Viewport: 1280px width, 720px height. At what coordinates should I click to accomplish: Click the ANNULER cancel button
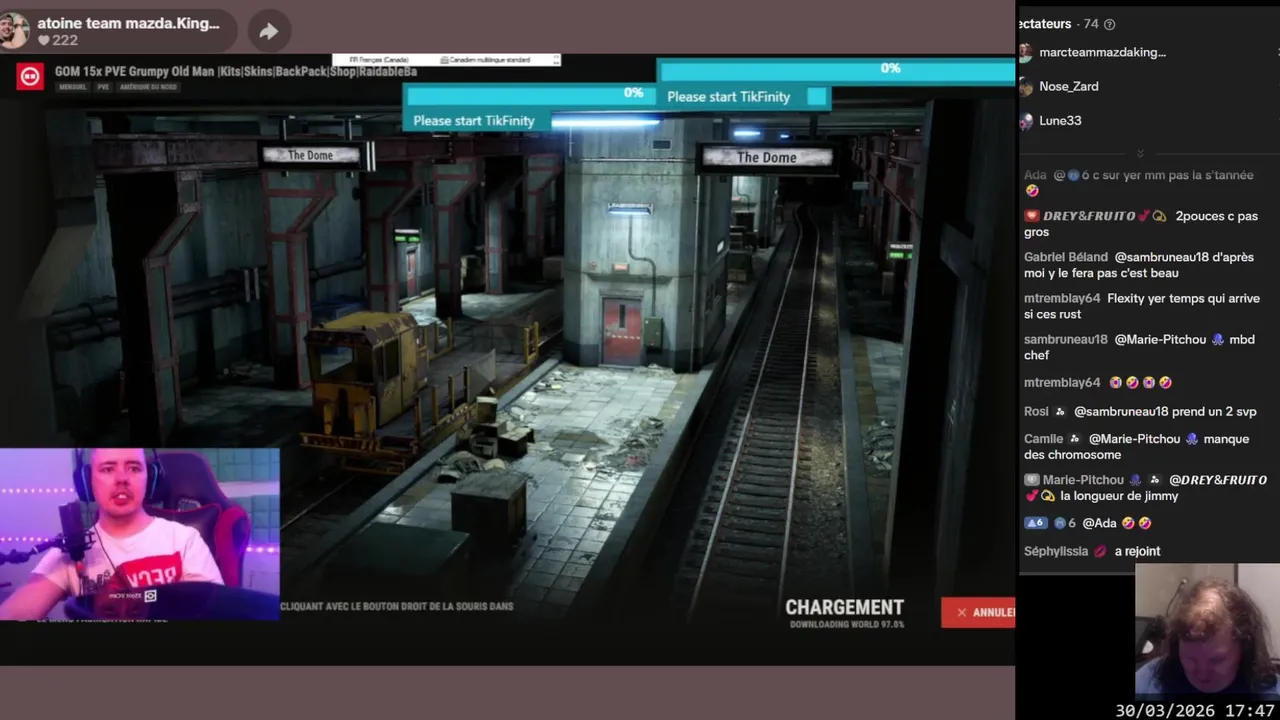978,612
